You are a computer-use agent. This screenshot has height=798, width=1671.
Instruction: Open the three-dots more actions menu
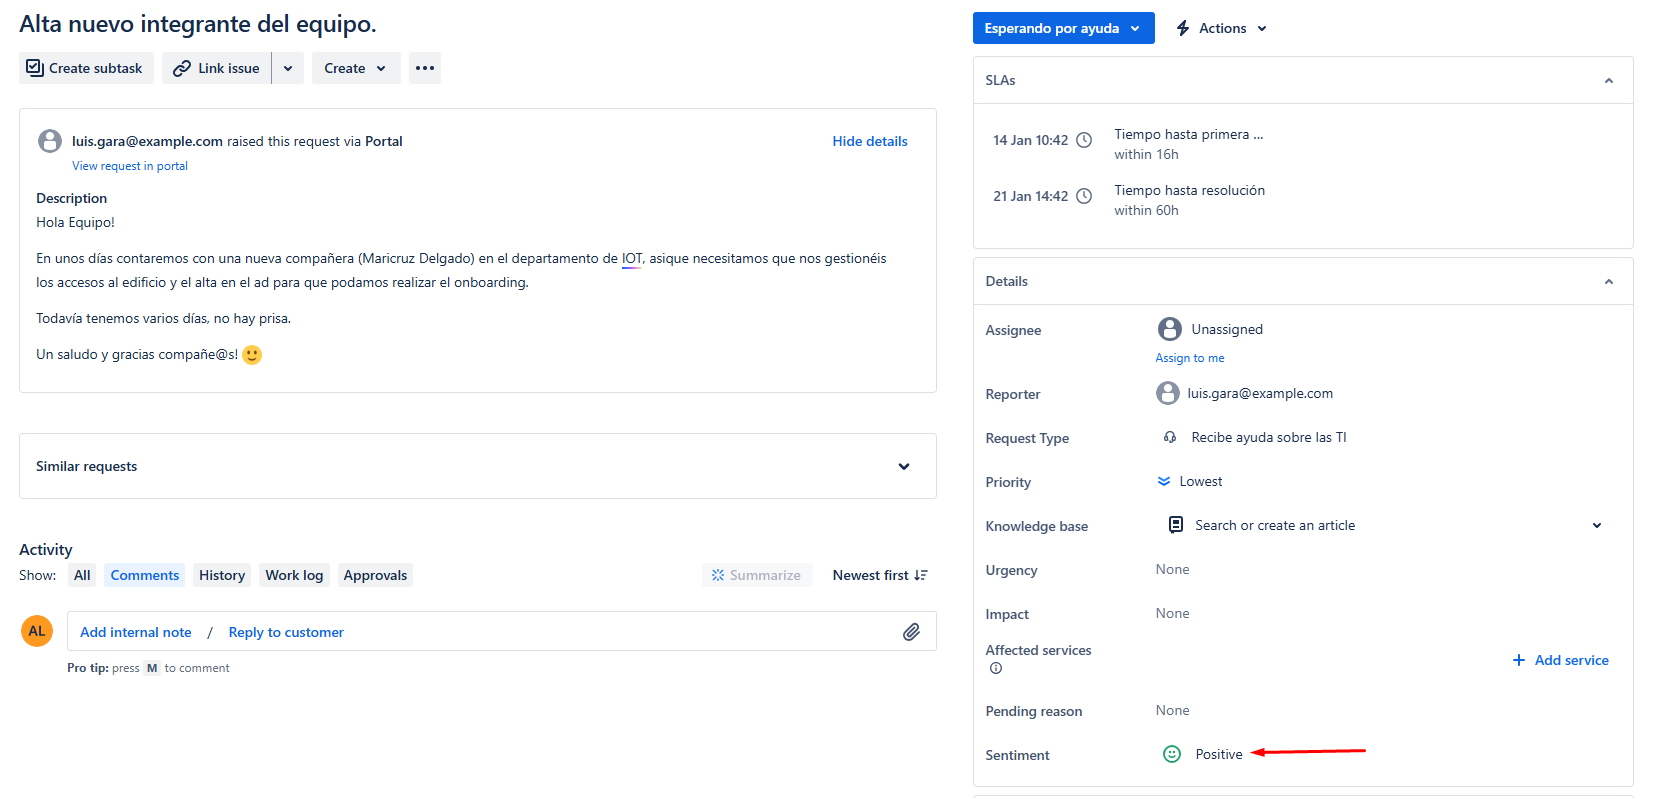(x=425, y=68)
